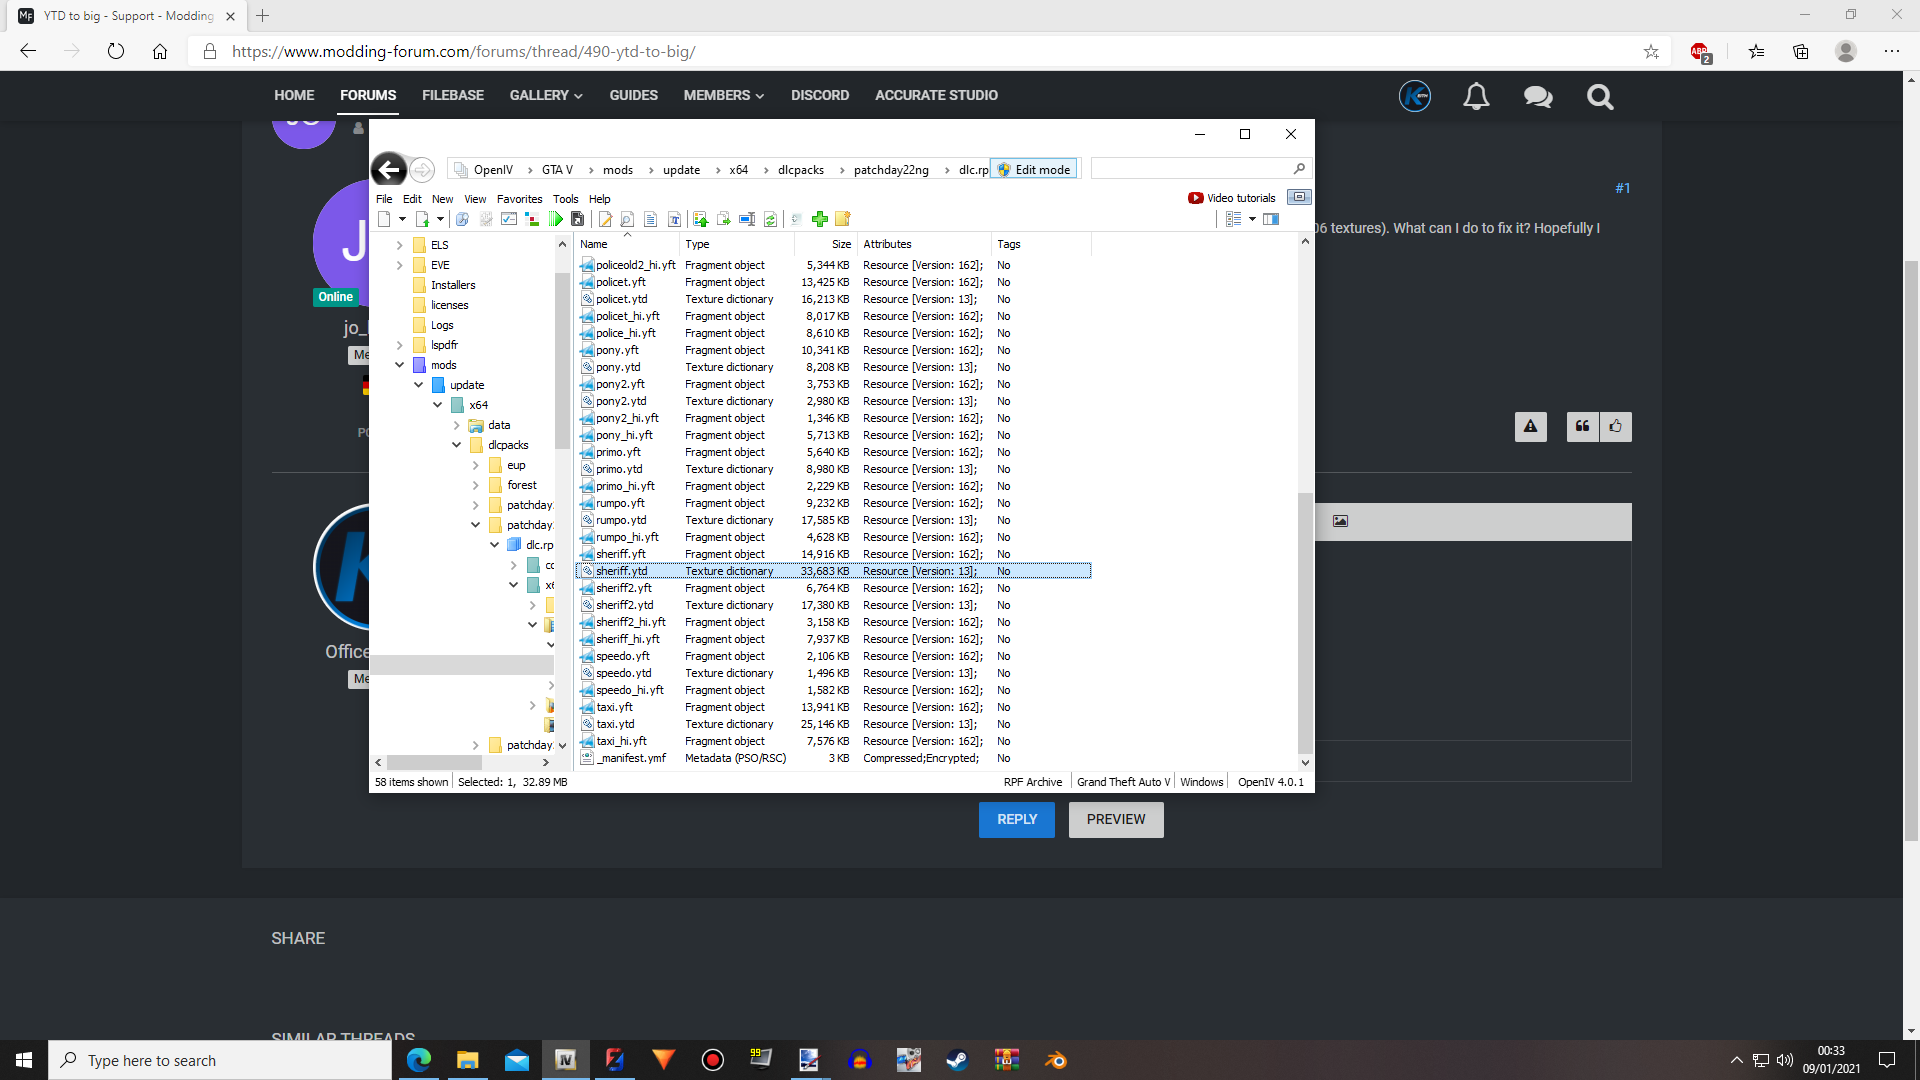Open the Favorites menu
Image resolution: width=1920 pixels, height=1080 pixels.
pos(519,199)
